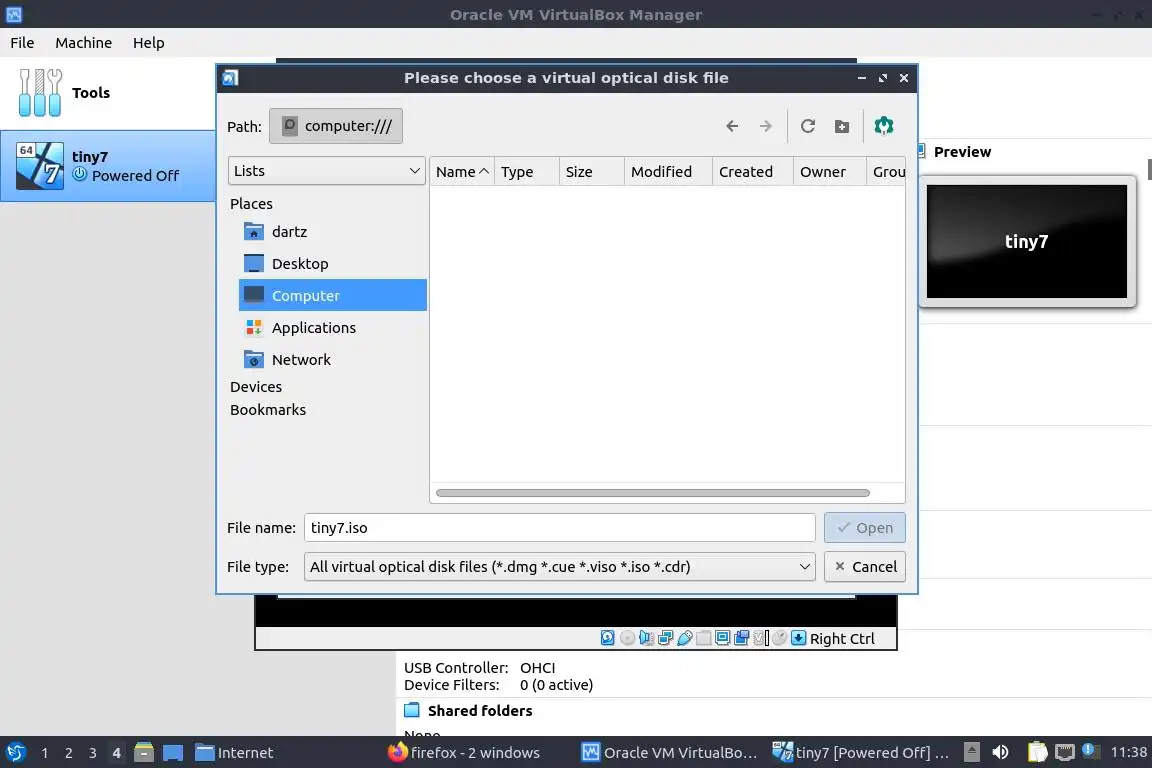Collapse the Places section header

point(251,204)
